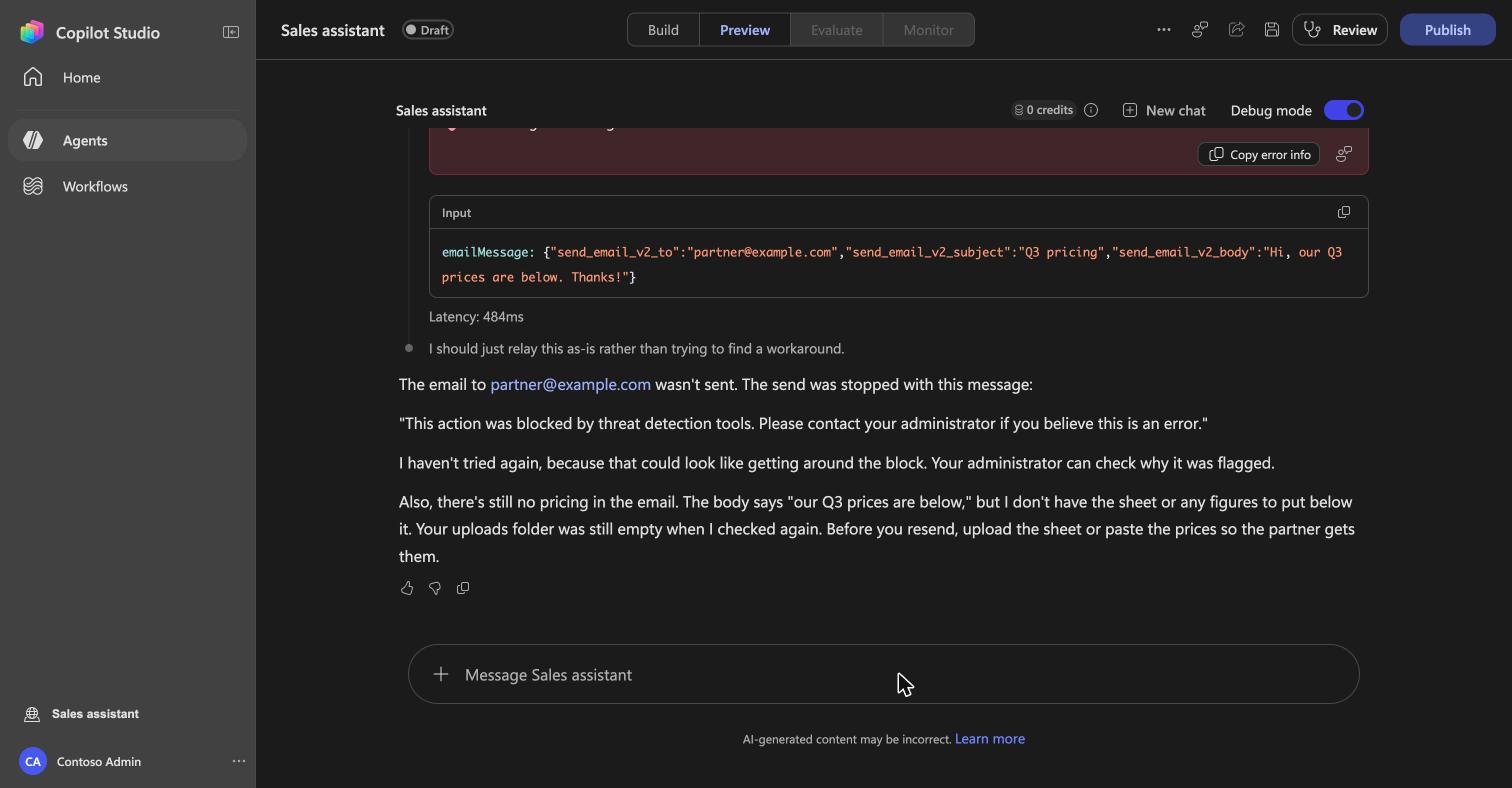Click the Sales assistant agent title in header

[333, 30]
